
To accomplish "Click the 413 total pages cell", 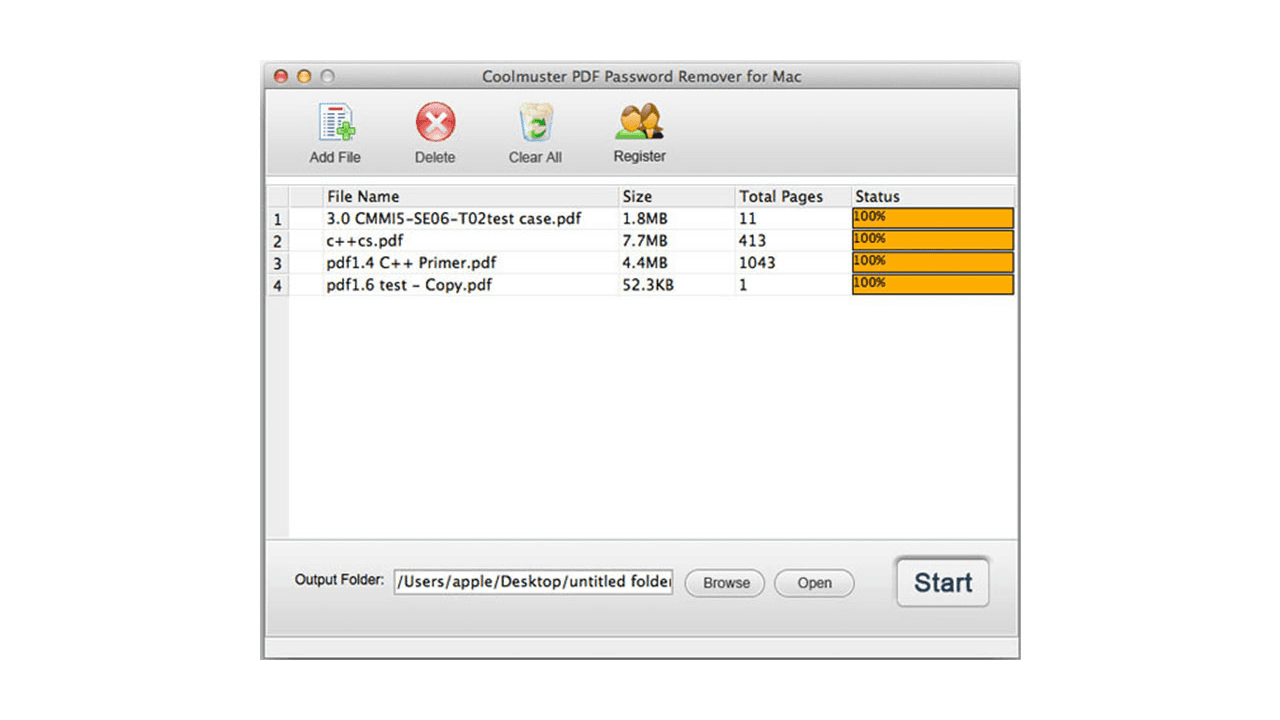I will coord(793,240).
